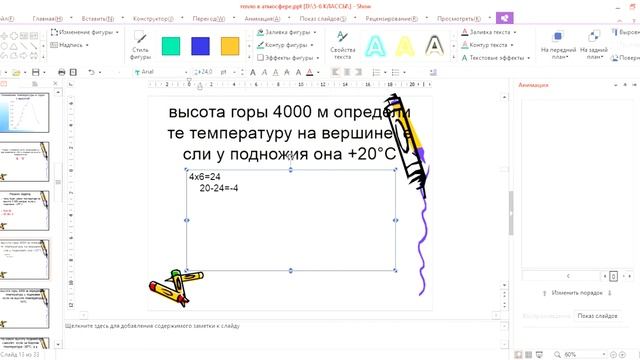
Task: Click the open folder icon in toolbar
Action: (16, 72)
